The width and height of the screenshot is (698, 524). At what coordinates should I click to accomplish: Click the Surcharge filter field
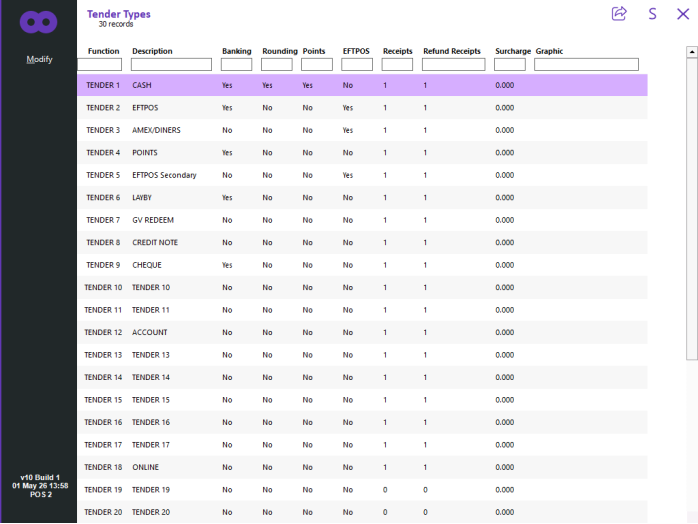pyautogui.click(x=510, y=65)
